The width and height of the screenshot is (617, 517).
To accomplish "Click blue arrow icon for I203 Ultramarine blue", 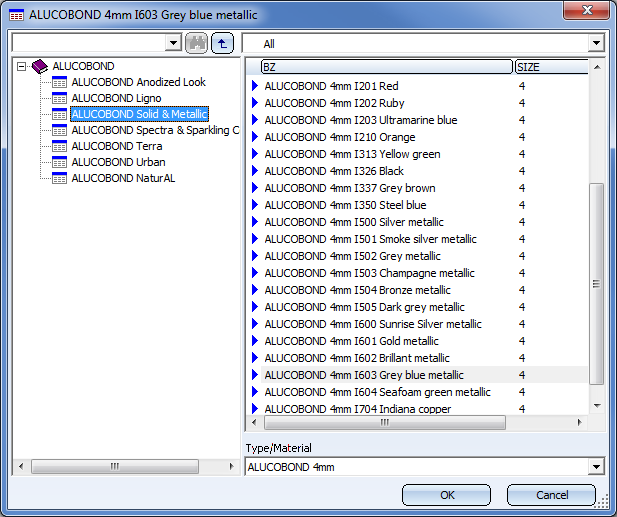I will 255,120.
